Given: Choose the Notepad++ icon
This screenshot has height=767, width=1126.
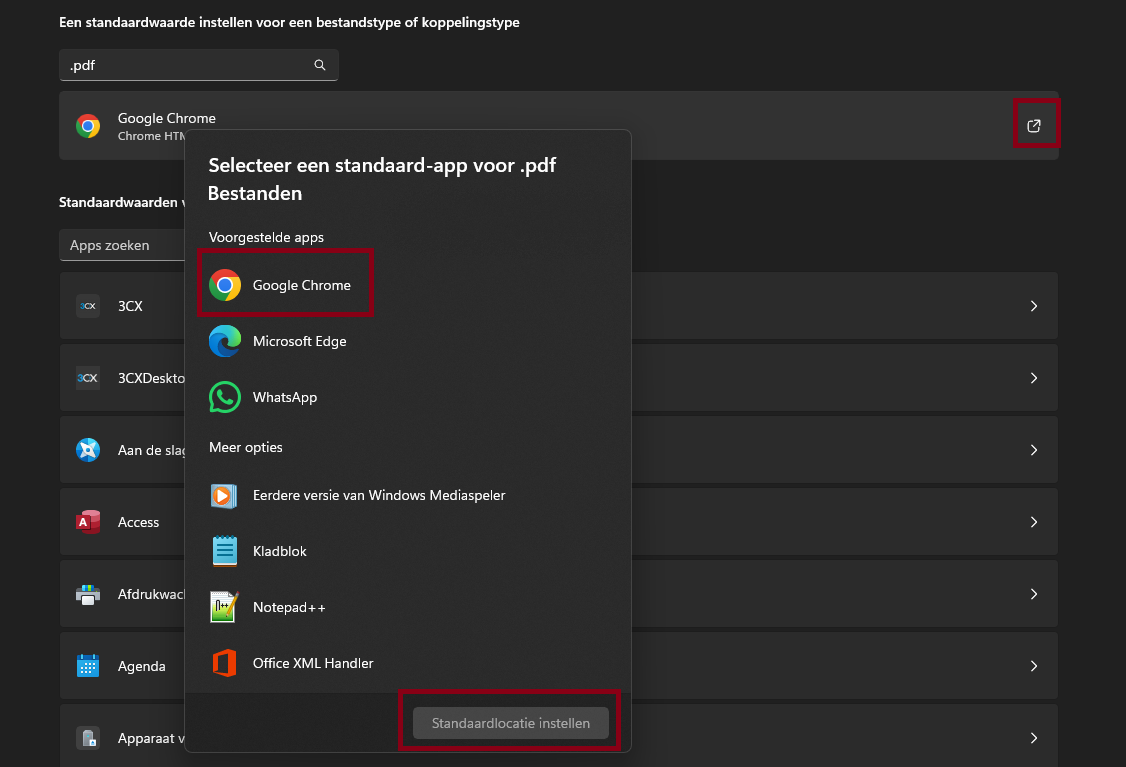Looking at the screenshot, I should tap(223, 607).
